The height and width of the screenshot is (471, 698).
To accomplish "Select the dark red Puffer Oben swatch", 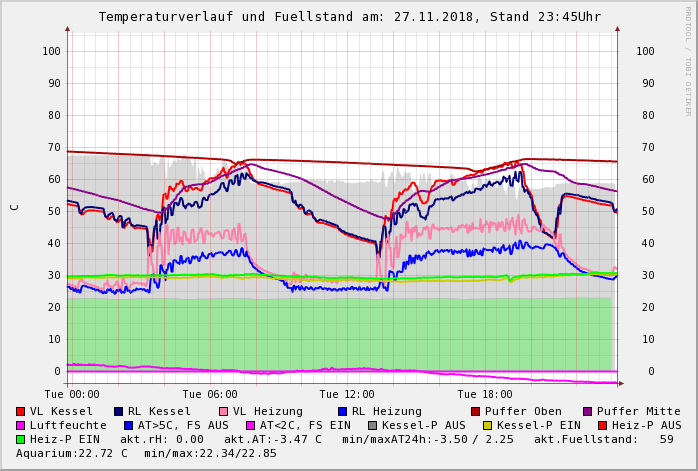I will [x=476, y=411].
